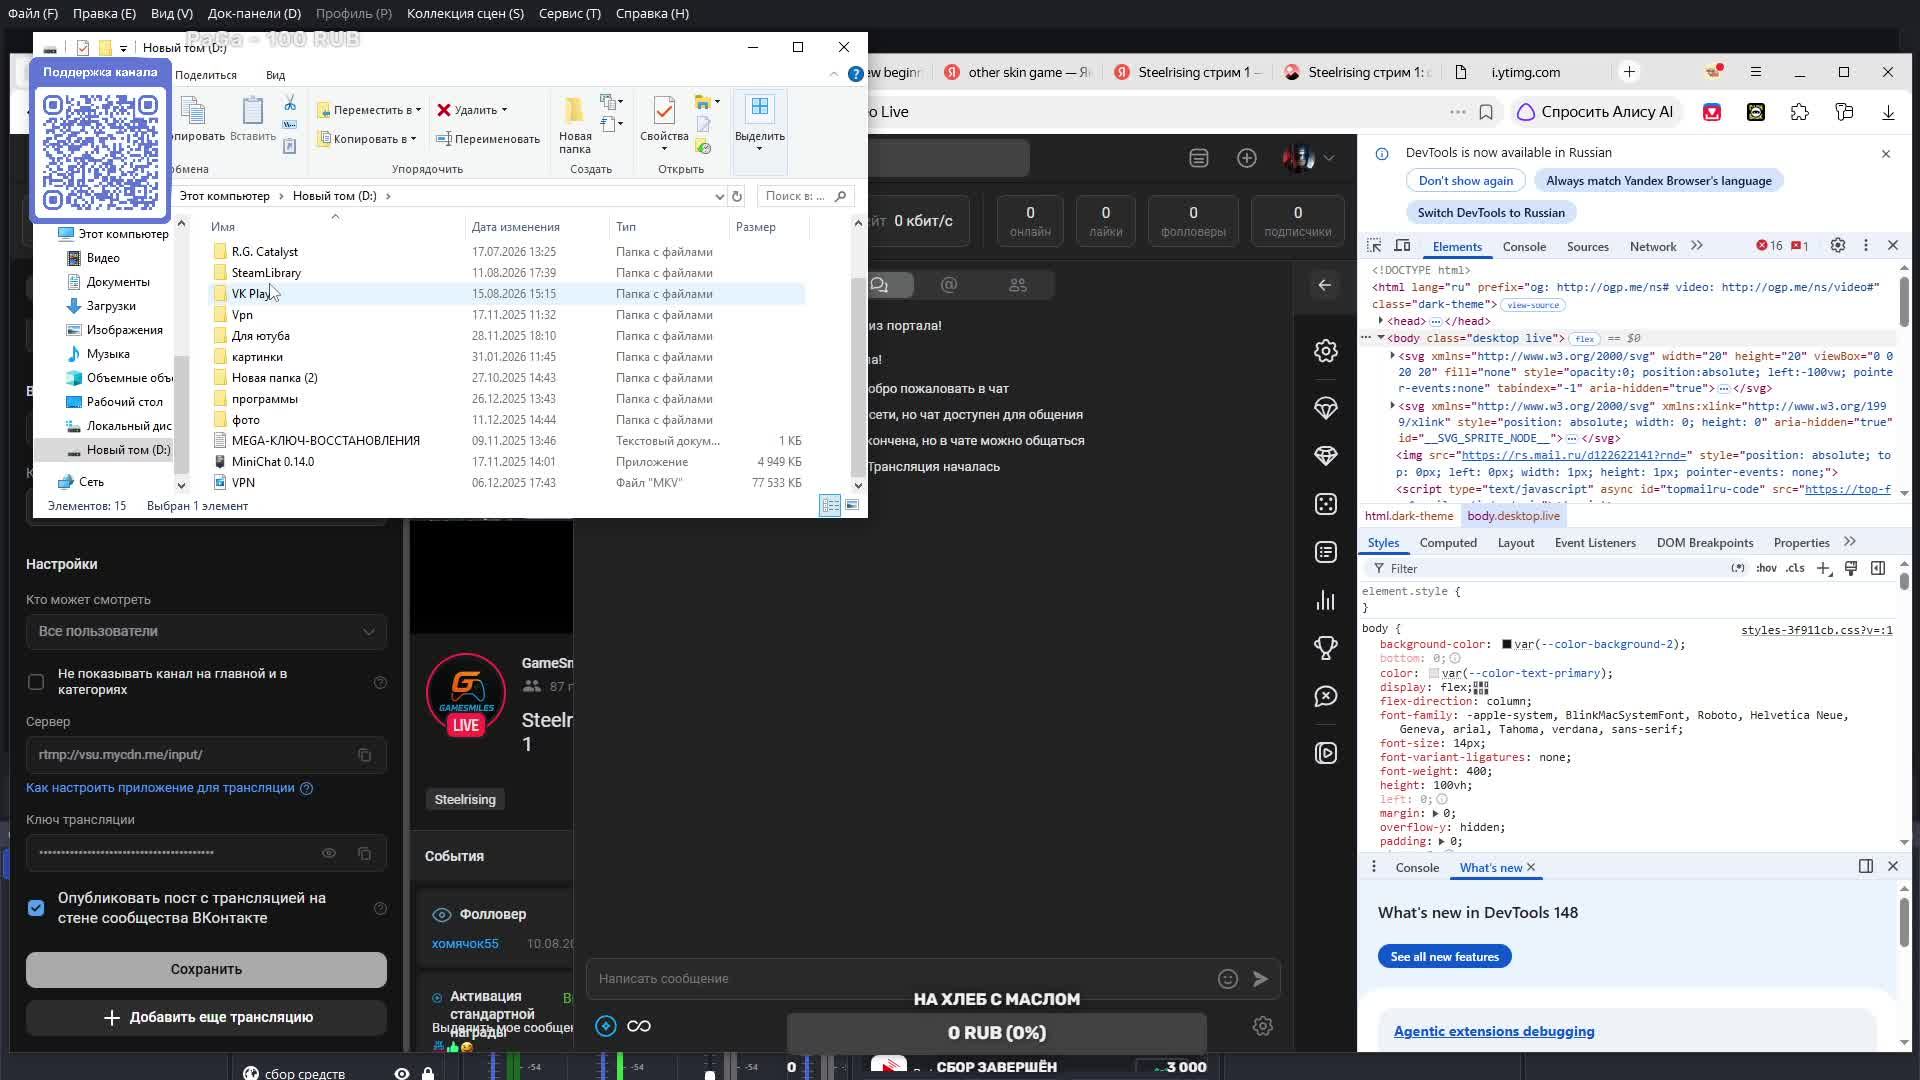Click 'Добавить еще трансляцию' button
This screenshot has width=1920, height=1080.
pyautogui.click(x=206, y=1017)
